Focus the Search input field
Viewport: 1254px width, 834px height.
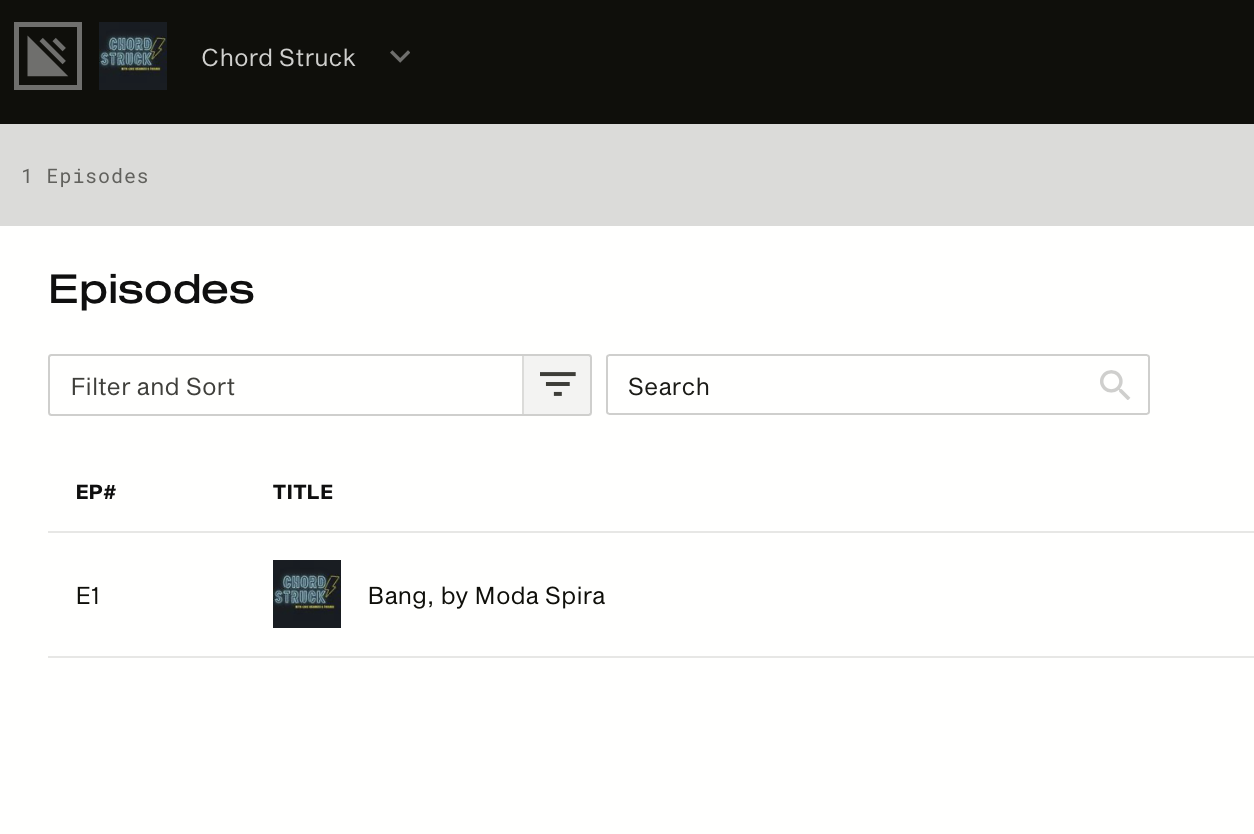pyautogui.click(x=878, y=385)
